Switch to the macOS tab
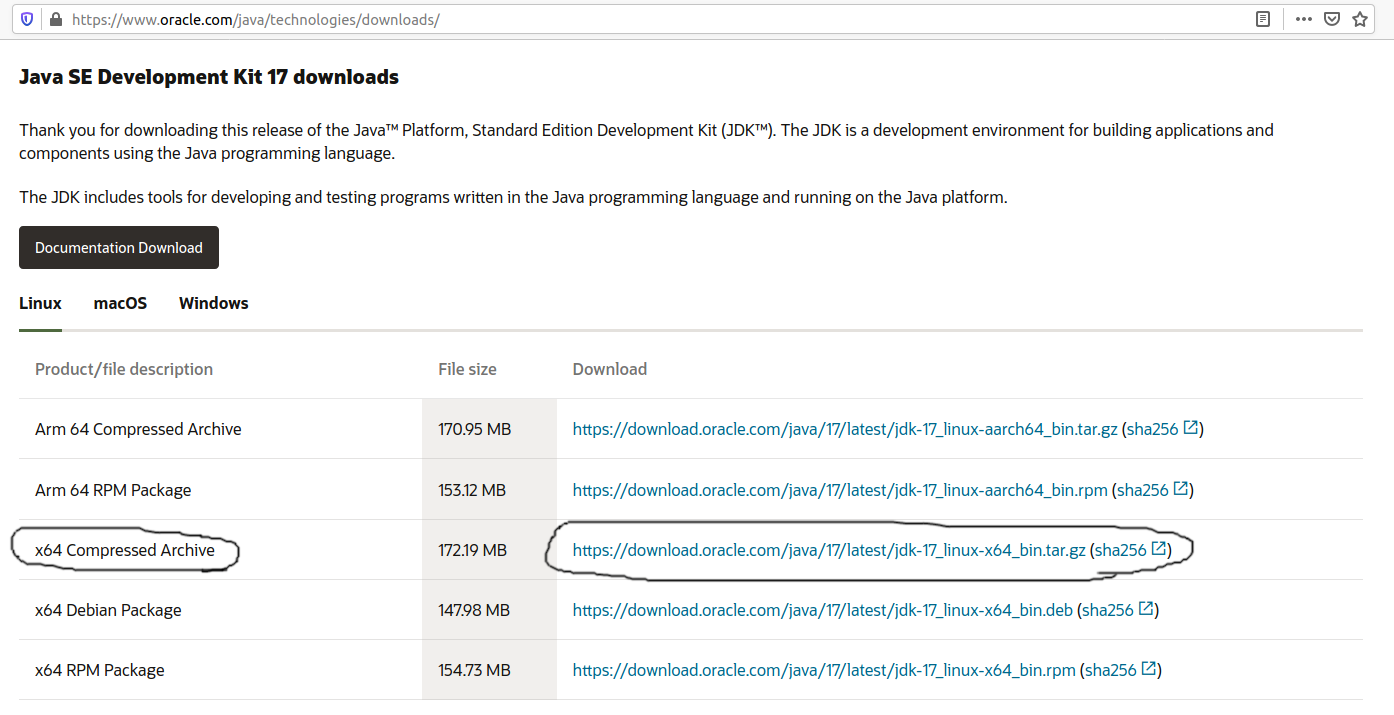 click(120, 303)
